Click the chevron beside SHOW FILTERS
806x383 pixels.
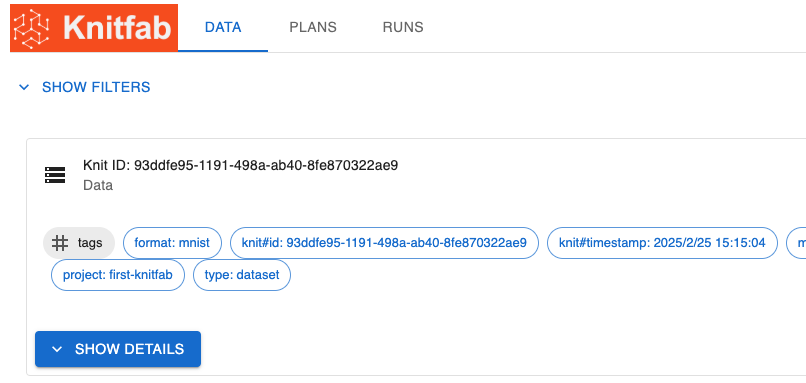[24, 87]
